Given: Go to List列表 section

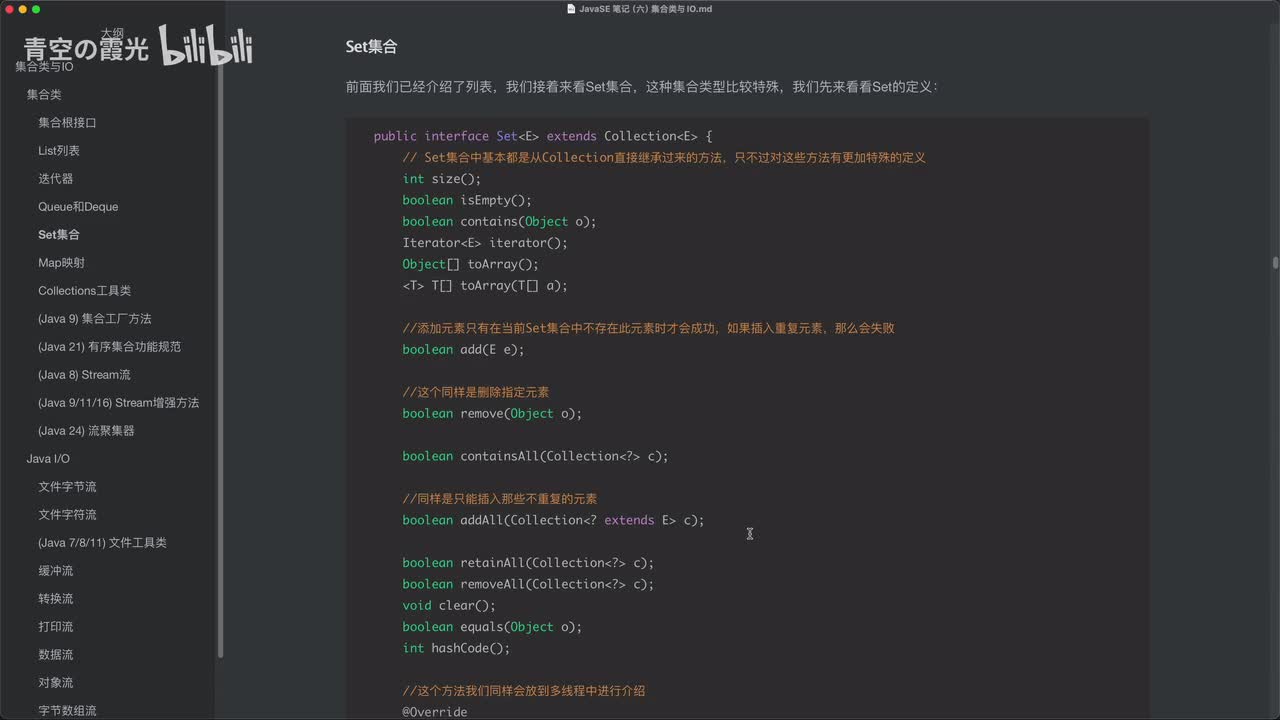Looking at the screenshot, I should click(59, 150).
